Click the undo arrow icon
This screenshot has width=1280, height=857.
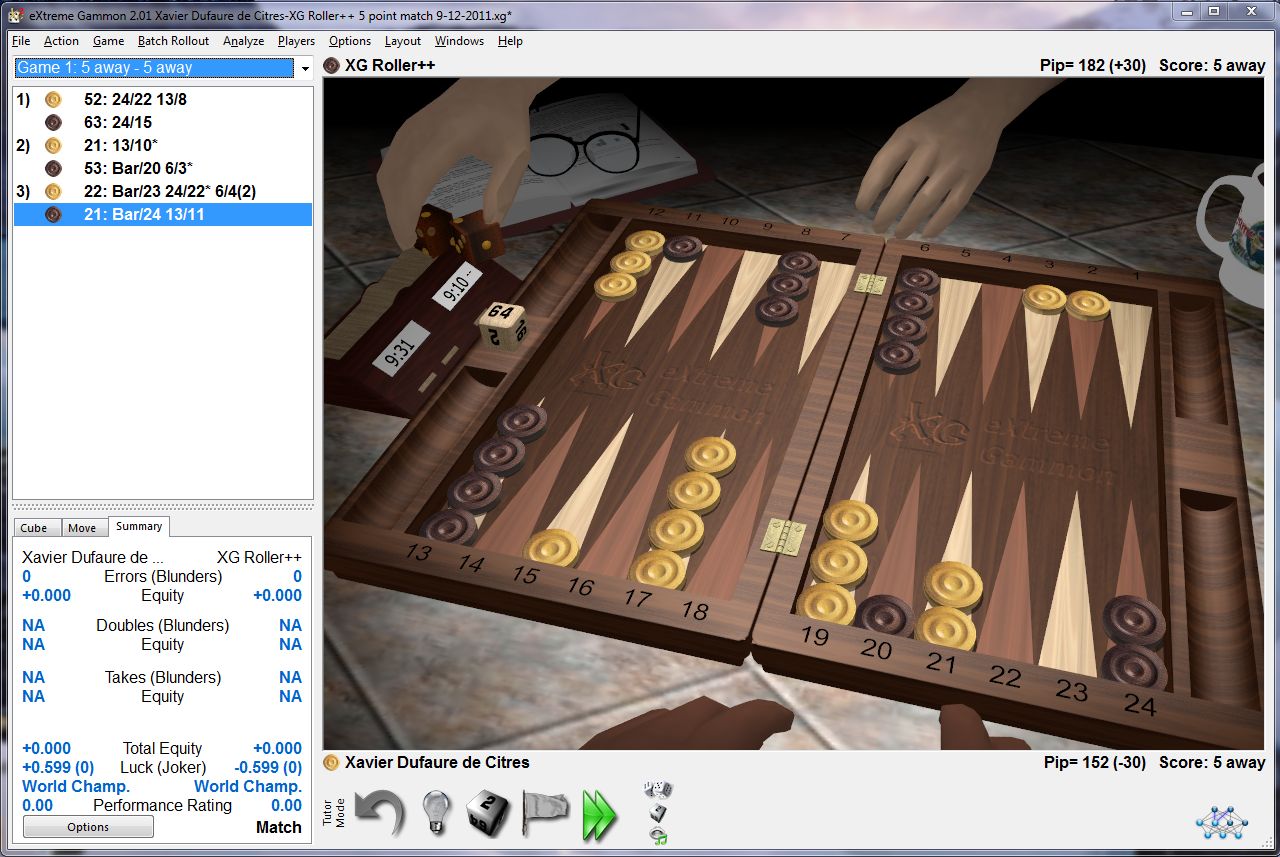click(381, 811)
